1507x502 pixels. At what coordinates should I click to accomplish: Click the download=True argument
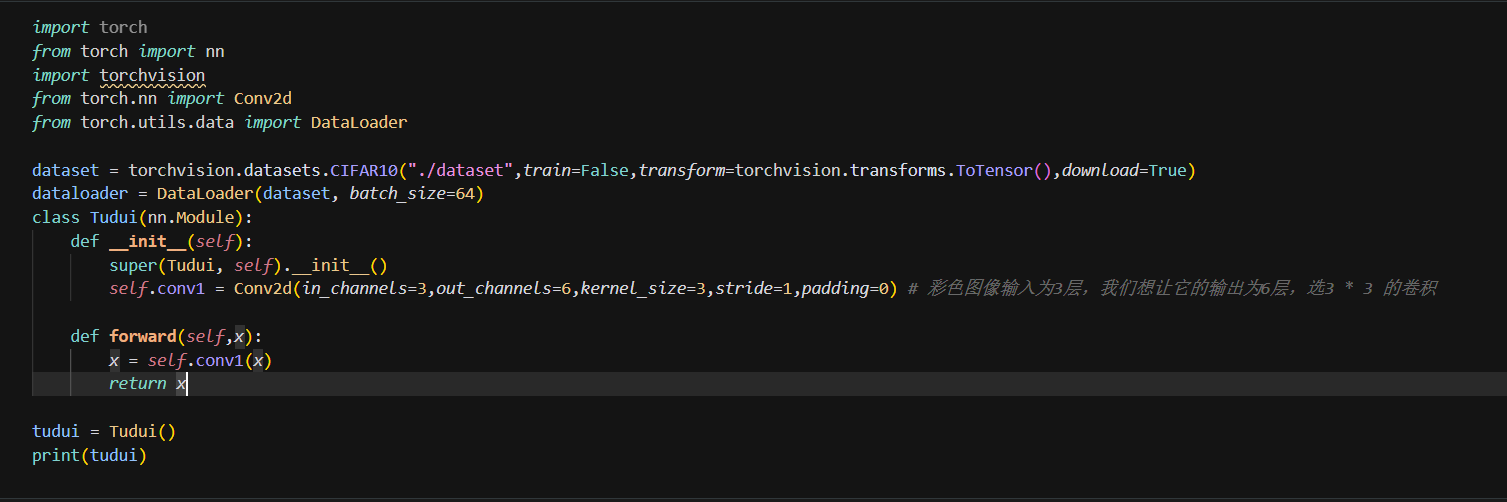coord(1125,171)
